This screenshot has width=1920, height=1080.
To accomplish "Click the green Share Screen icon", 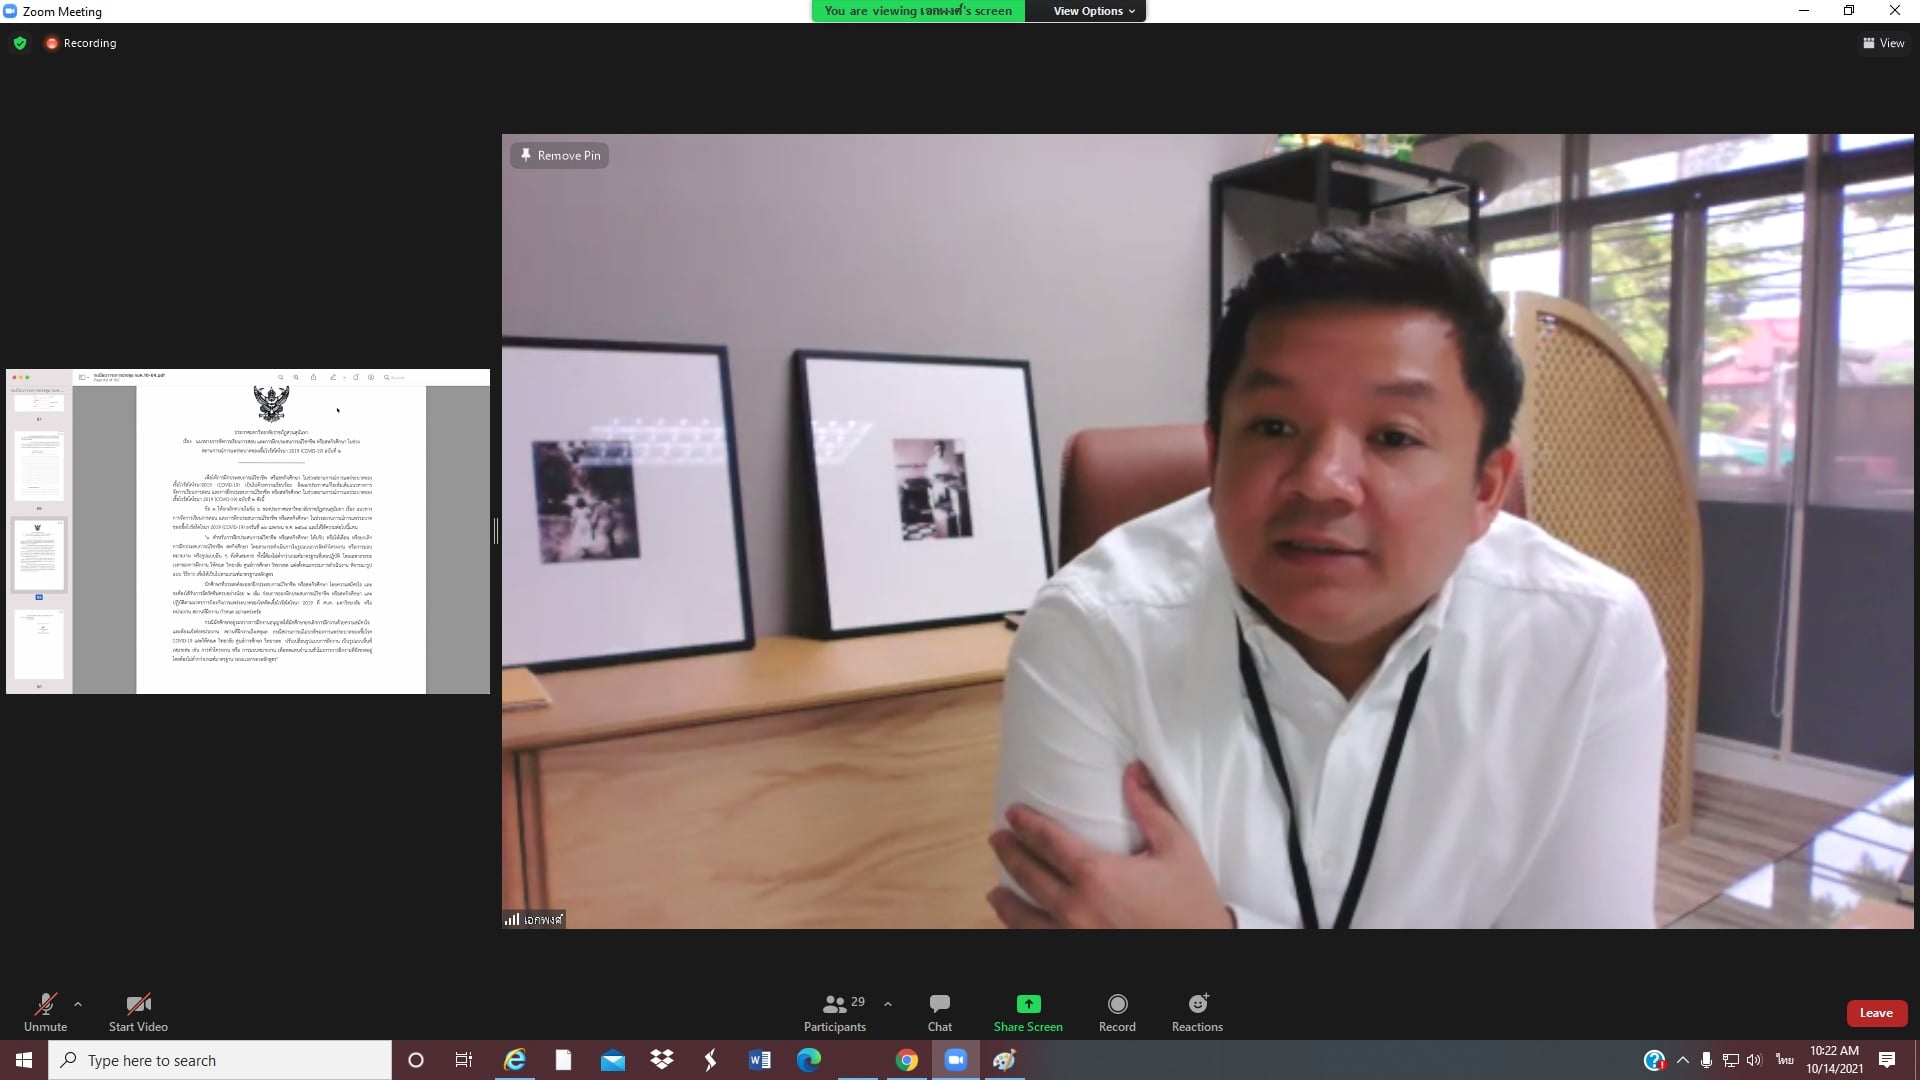I will [x=1028, y=1004].
